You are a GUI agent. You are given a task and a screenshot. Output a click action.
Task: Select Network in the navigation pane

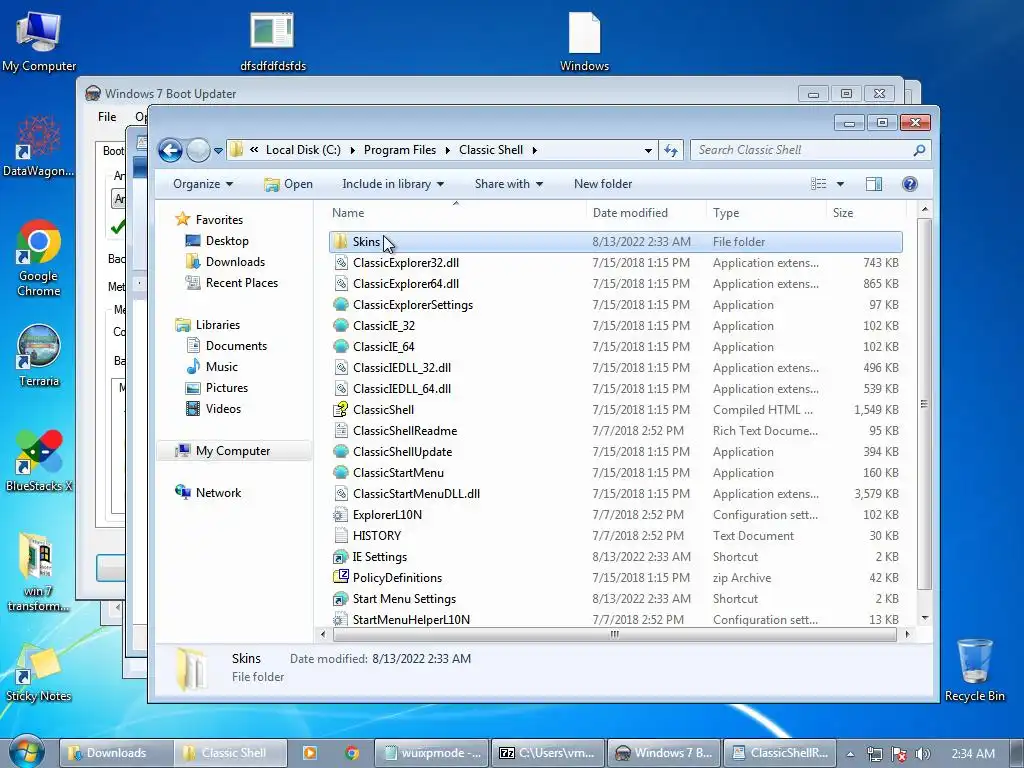[x=218, y=493]
